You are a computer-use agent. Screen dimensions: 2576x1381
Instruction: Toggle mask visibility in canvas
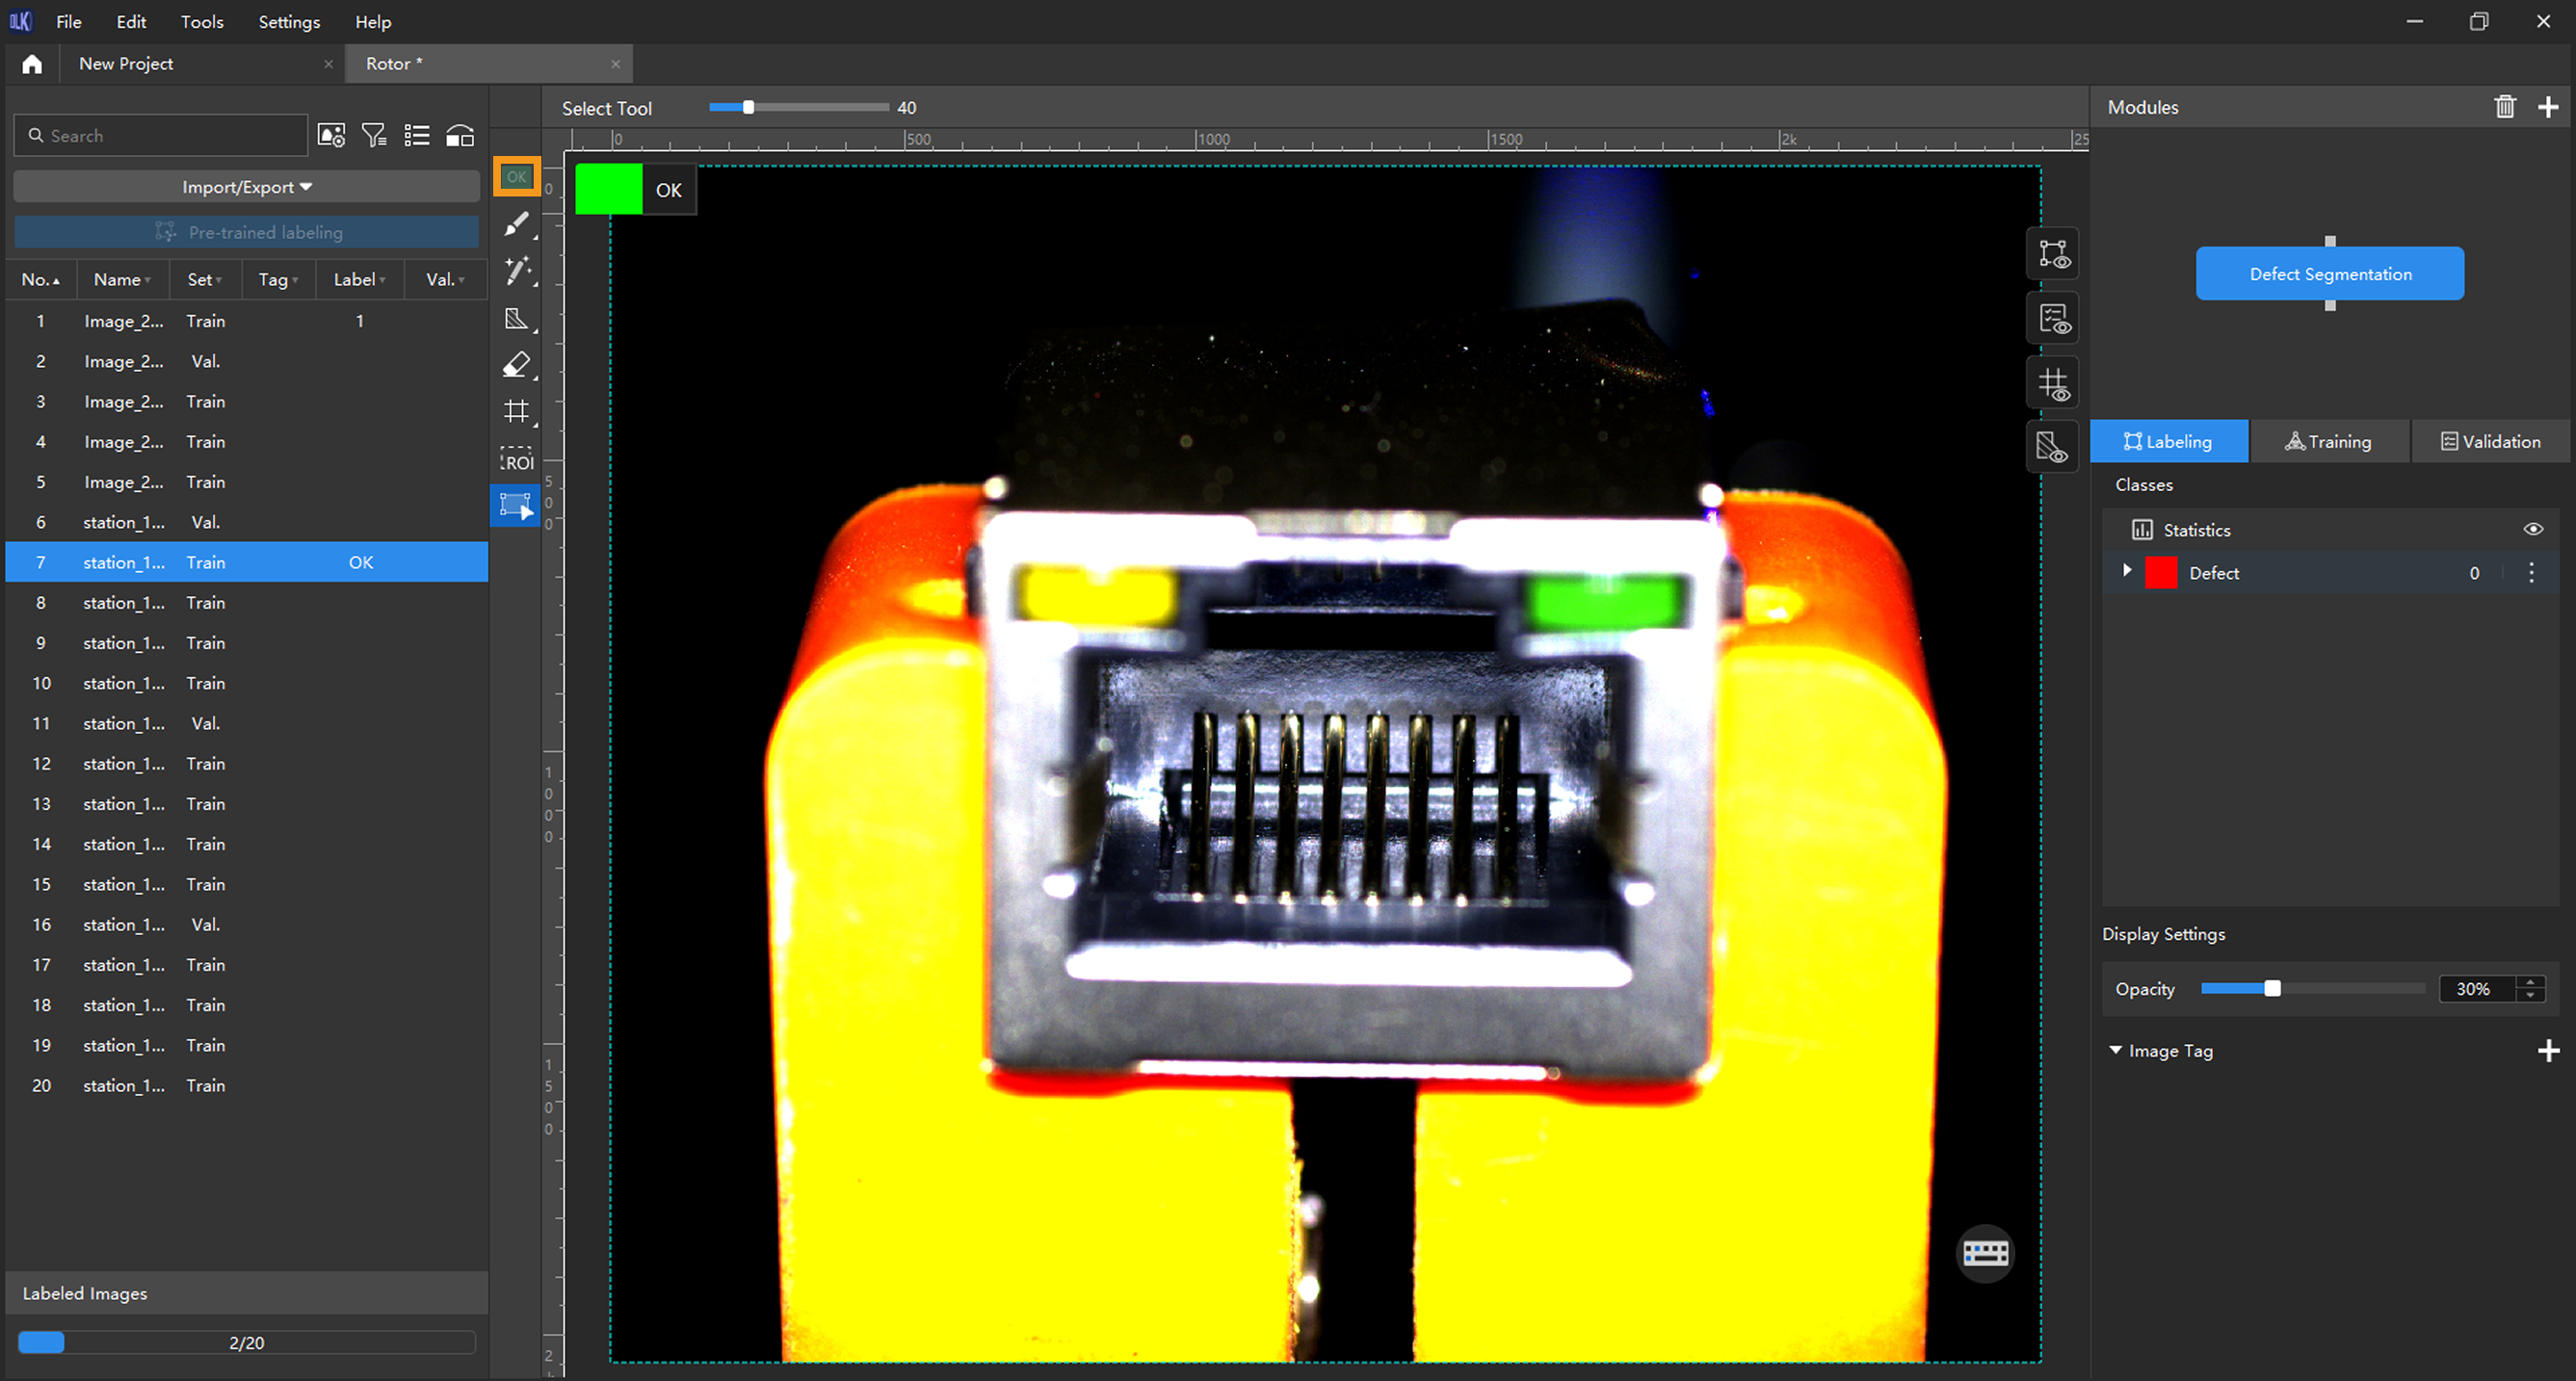coord(2053,447)
